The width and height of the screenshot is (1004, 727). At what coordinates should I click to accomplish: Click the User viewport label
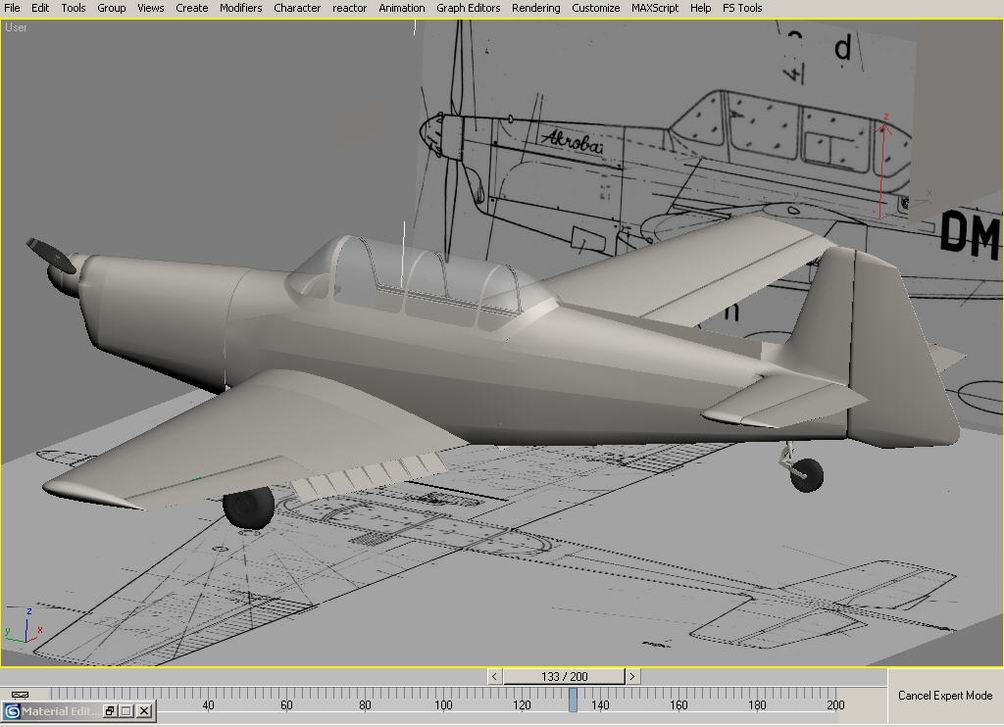[16, 27]
